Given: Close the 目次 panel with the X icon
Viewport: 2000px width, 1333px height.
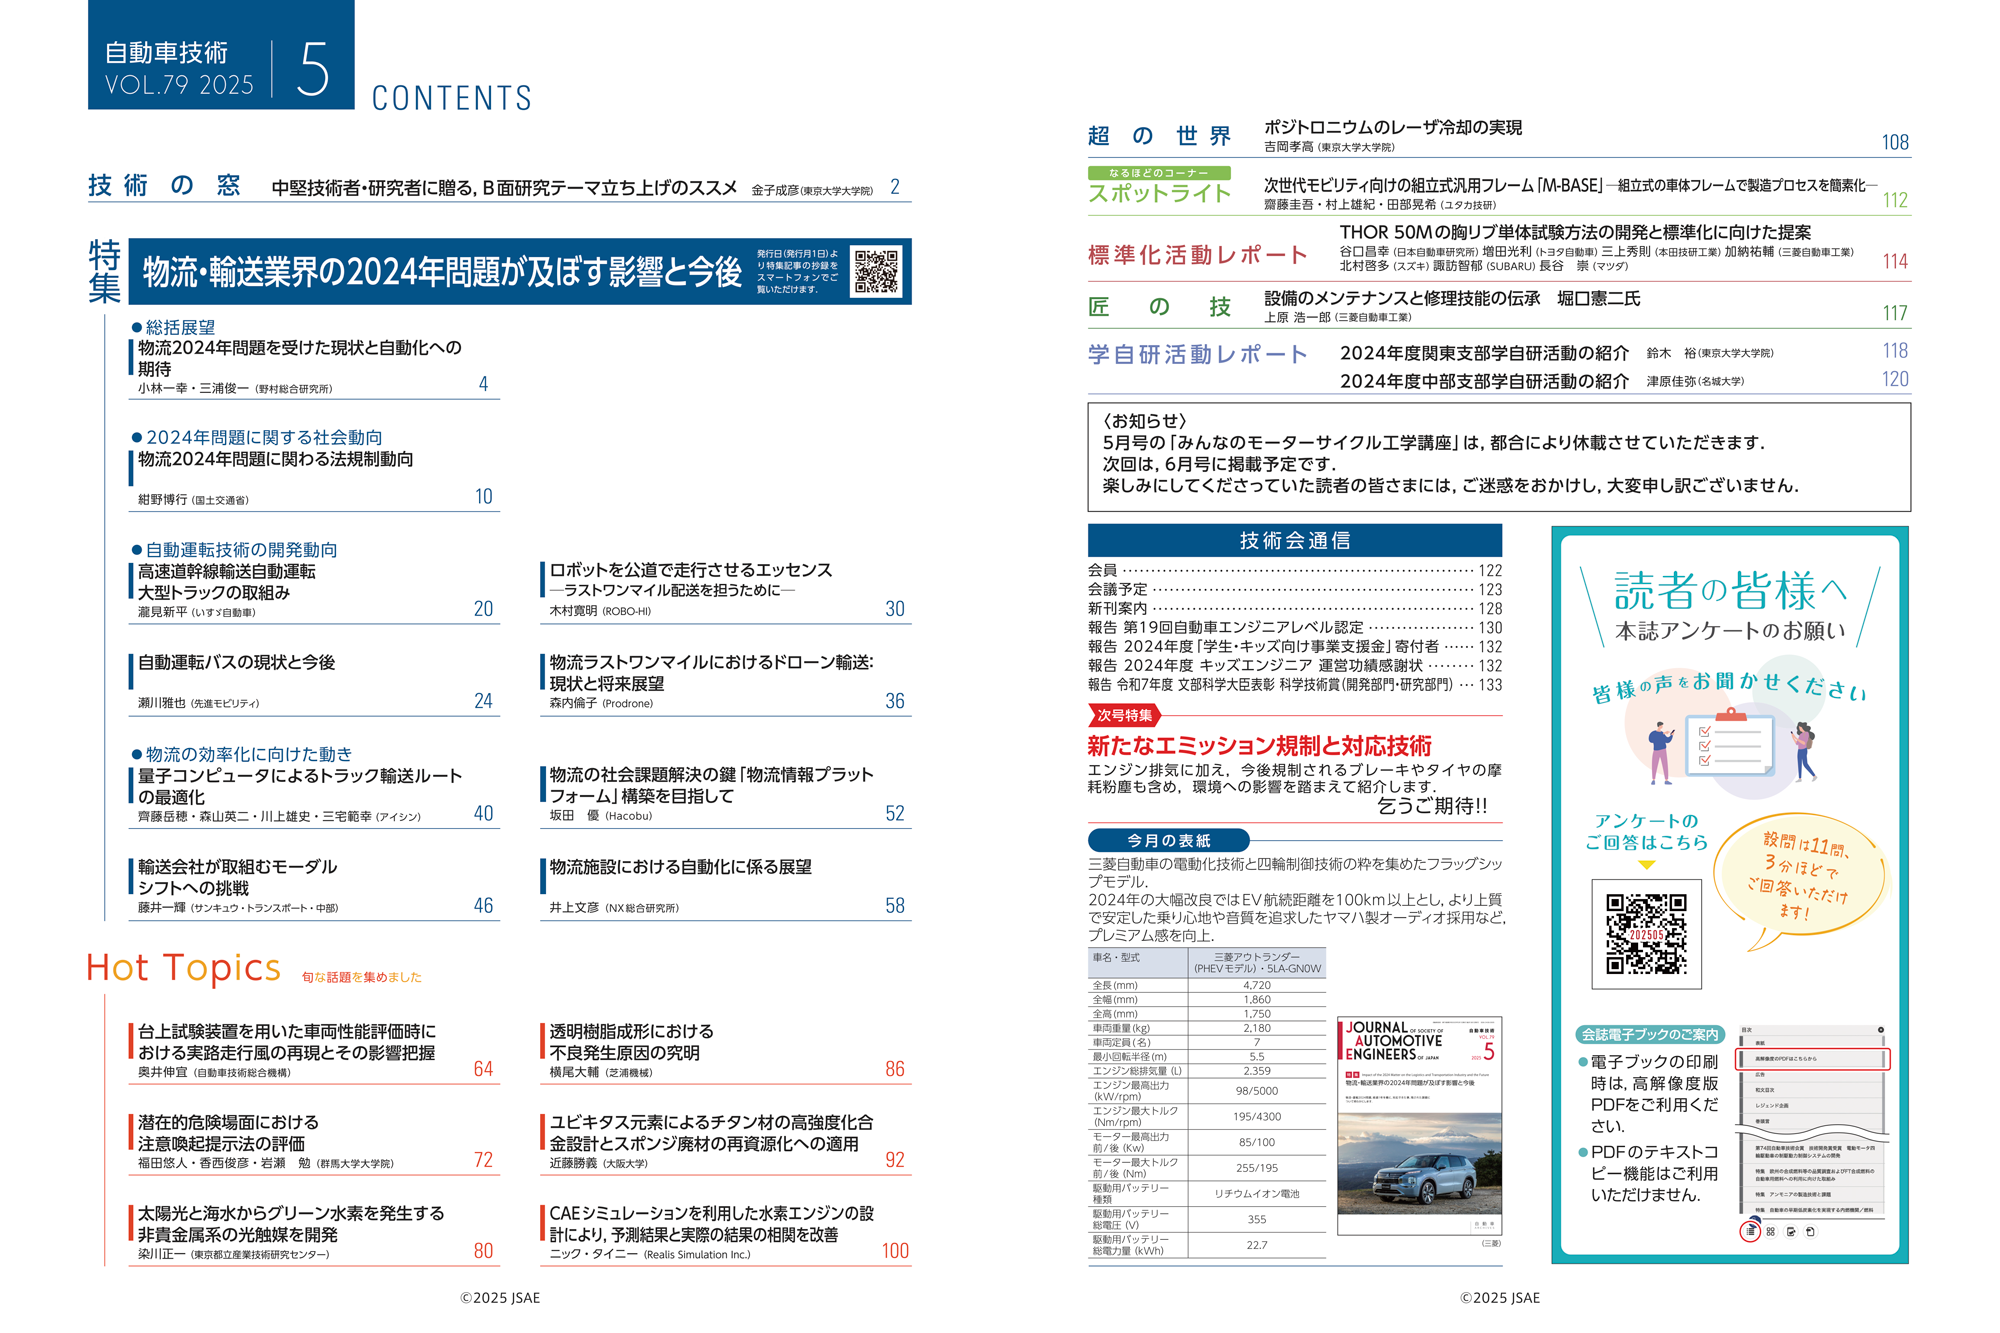Looking at the screenshot, I should coord(1880,1029).
